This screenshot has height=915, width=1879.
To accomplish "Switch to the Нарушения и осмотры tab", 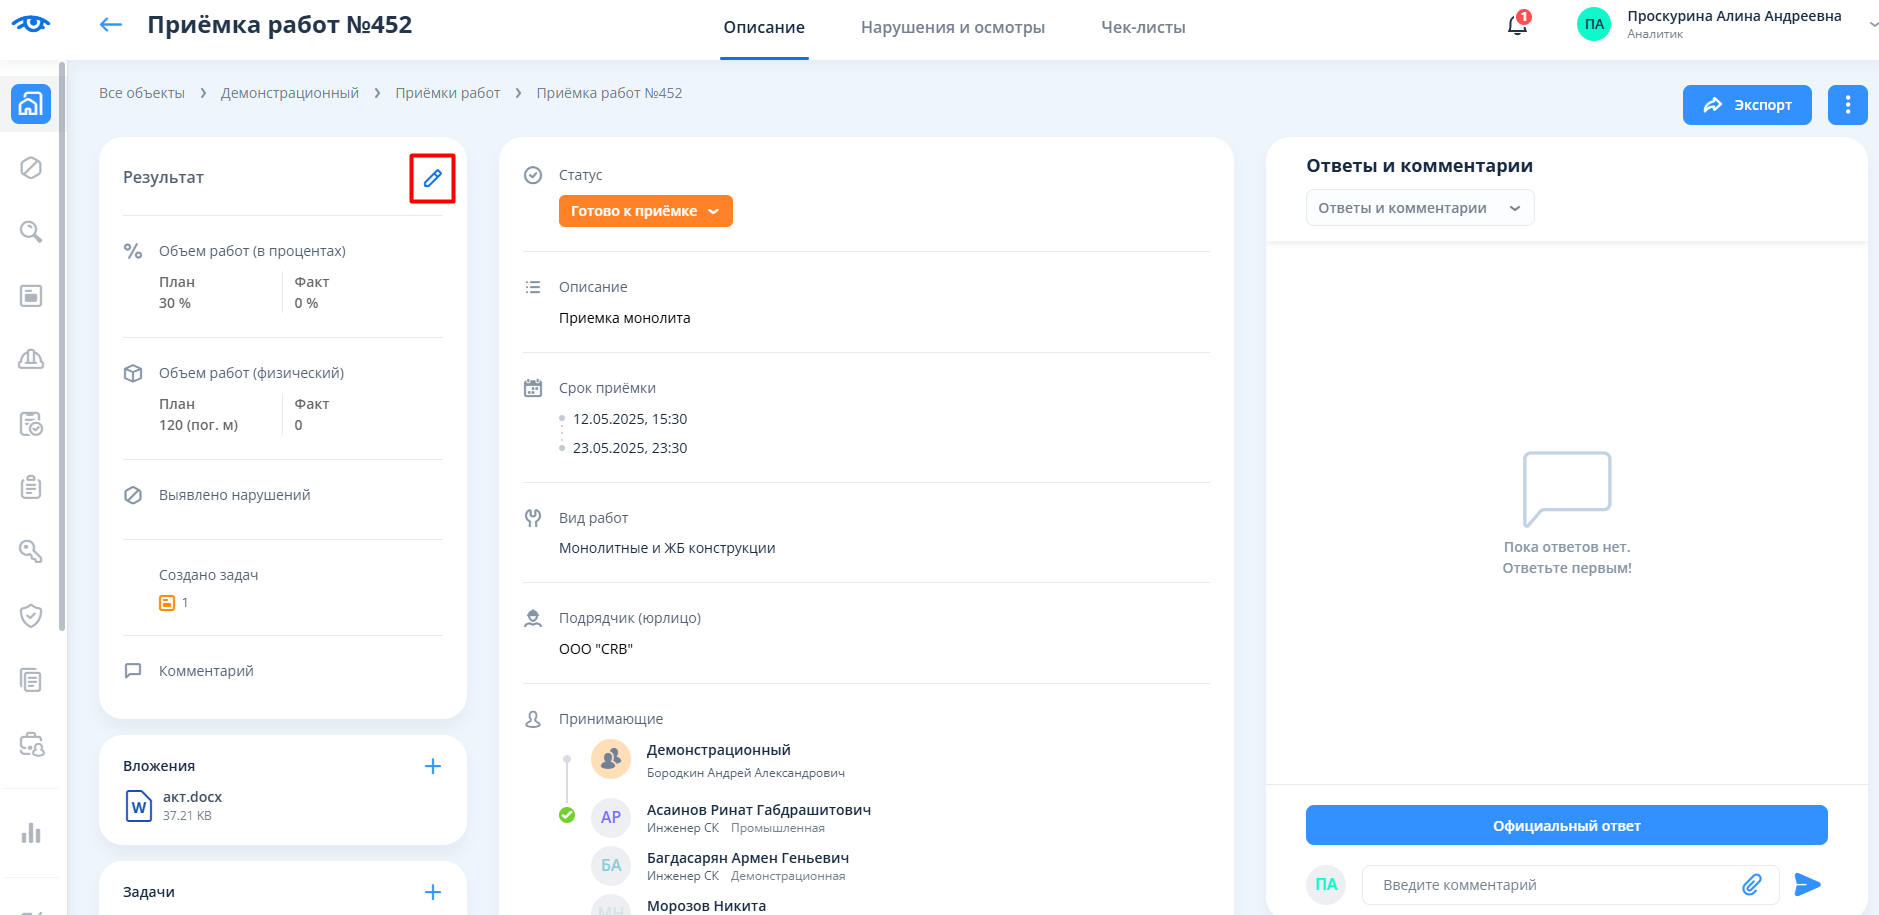I will 952,28.
